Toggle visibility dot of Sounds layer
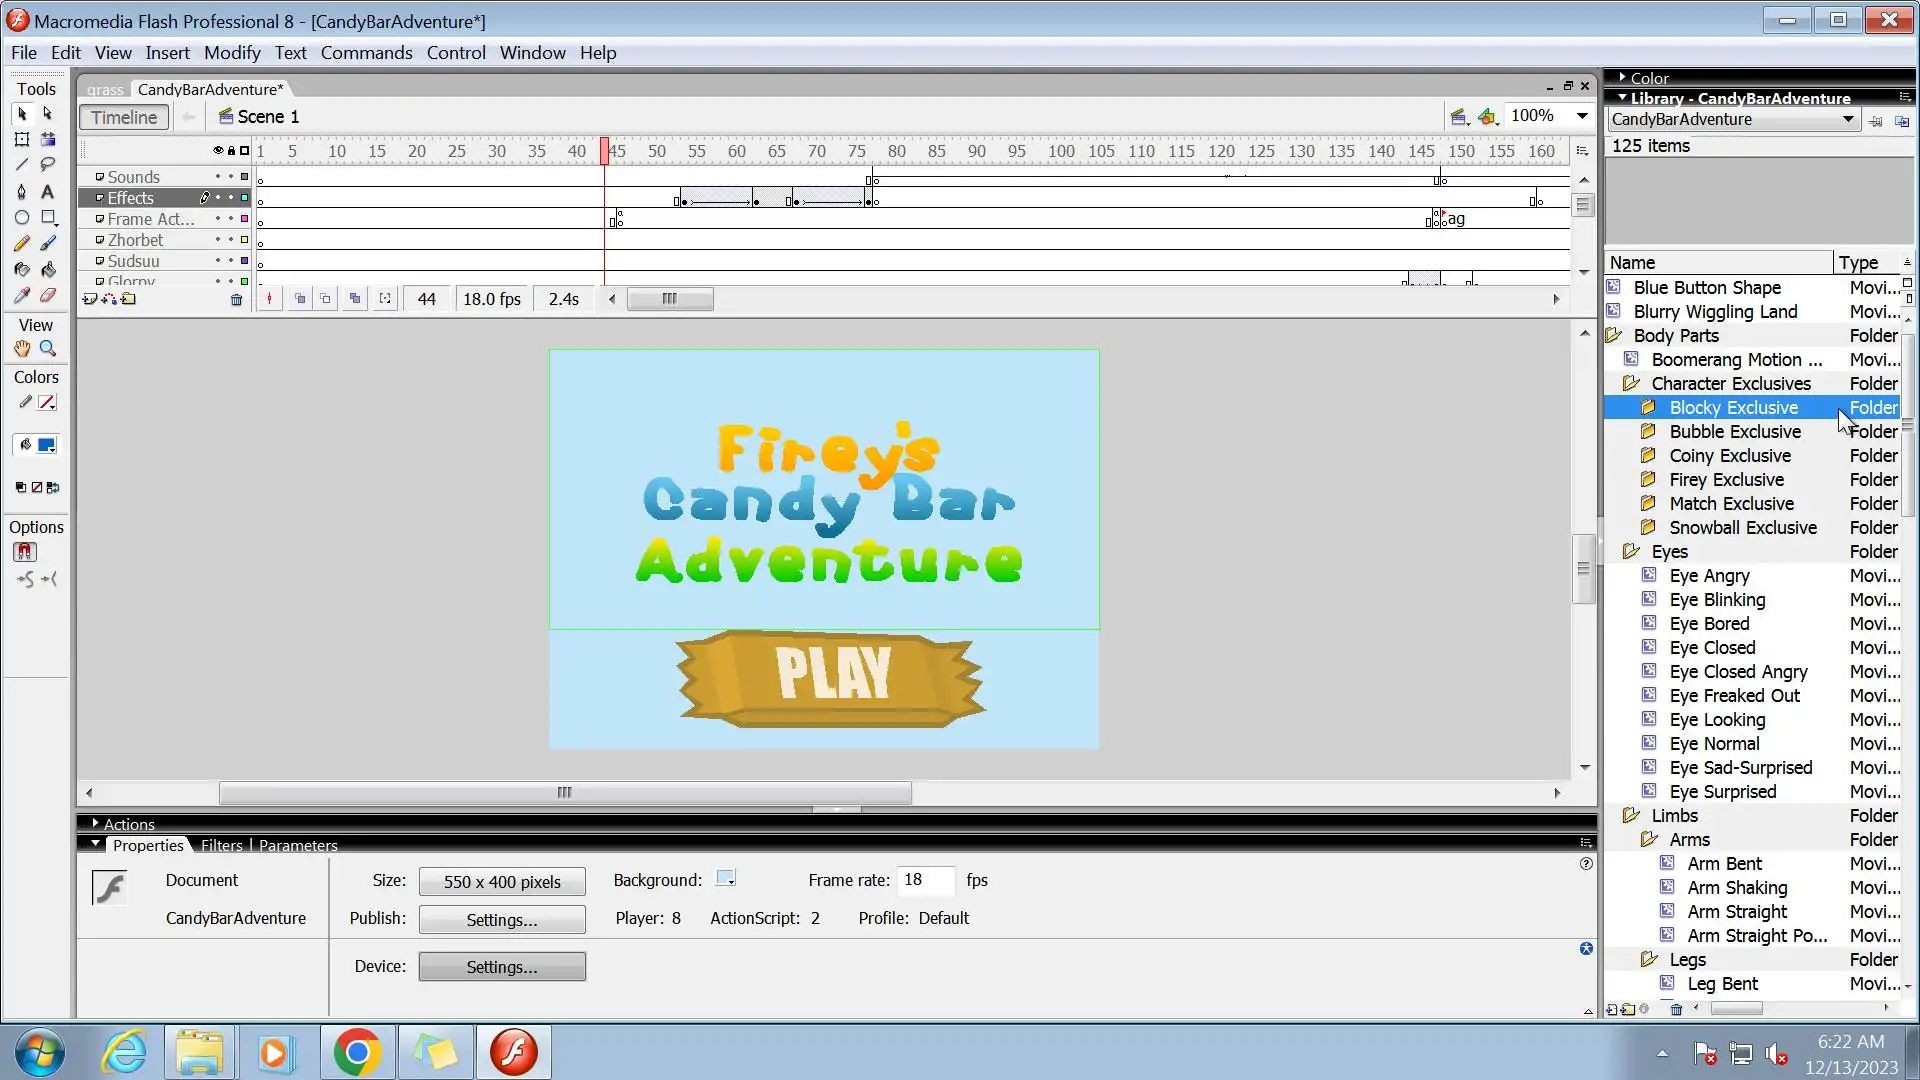1920x1080 pixels. click(217, 177)
